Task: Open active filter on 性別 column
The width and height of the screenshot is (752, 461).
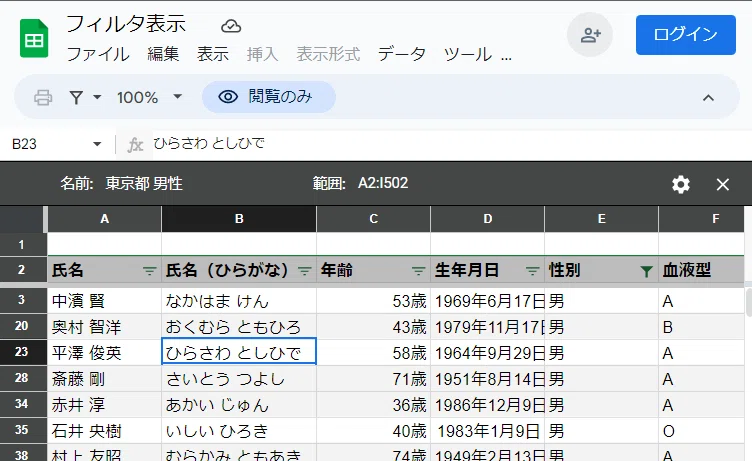Action: pos(646,272)
